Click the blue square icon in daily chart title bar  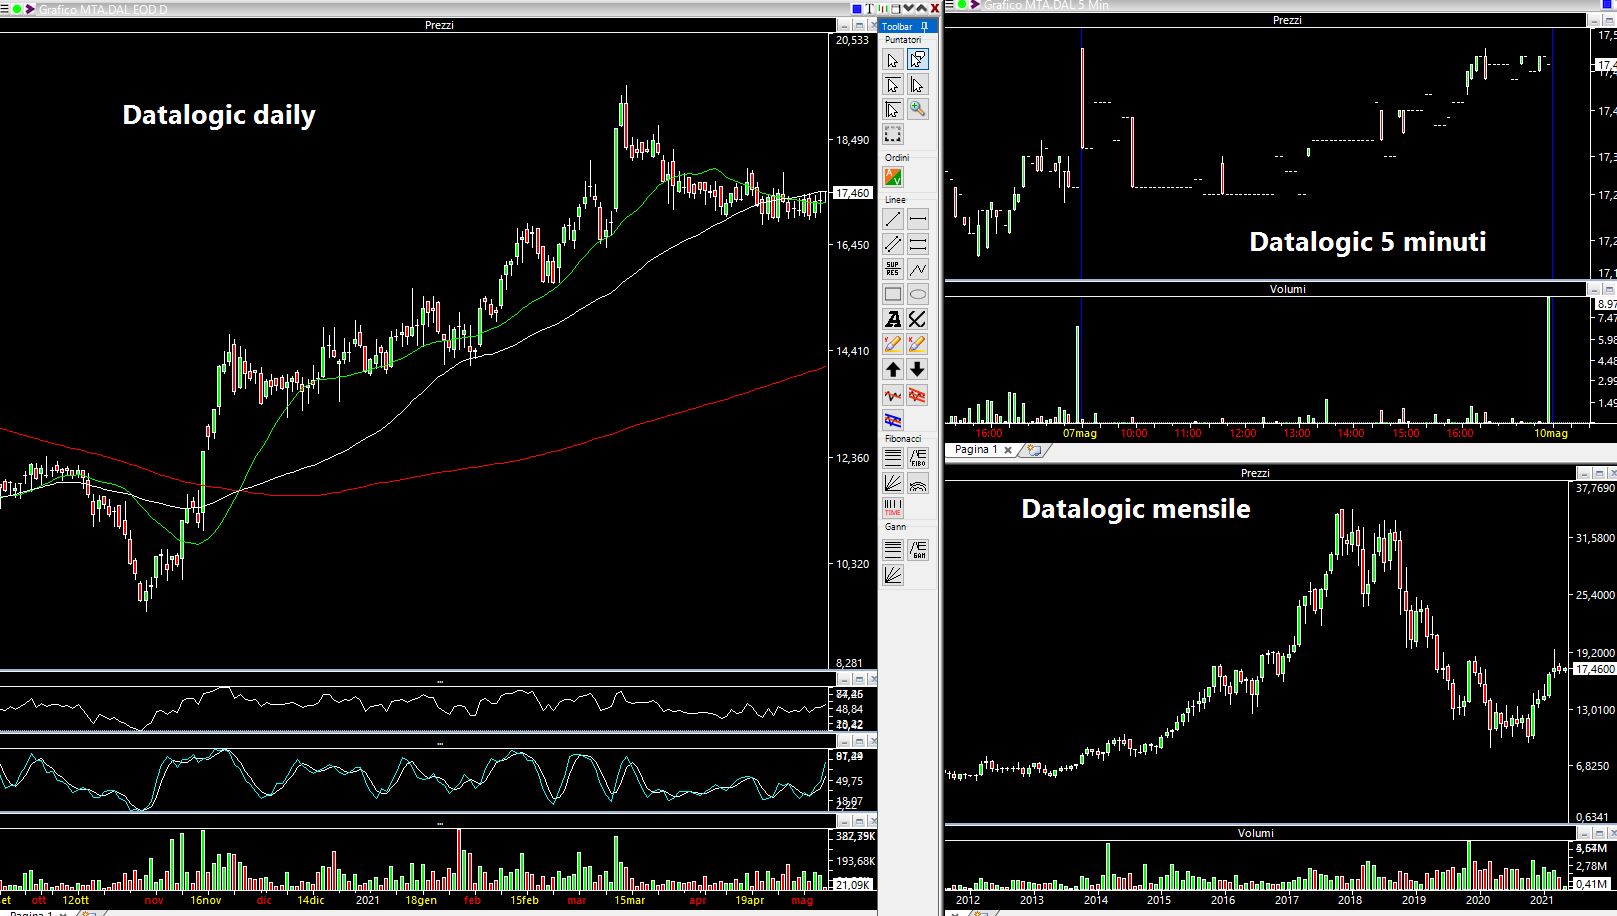pyautogui.click(x=857, y=8)
